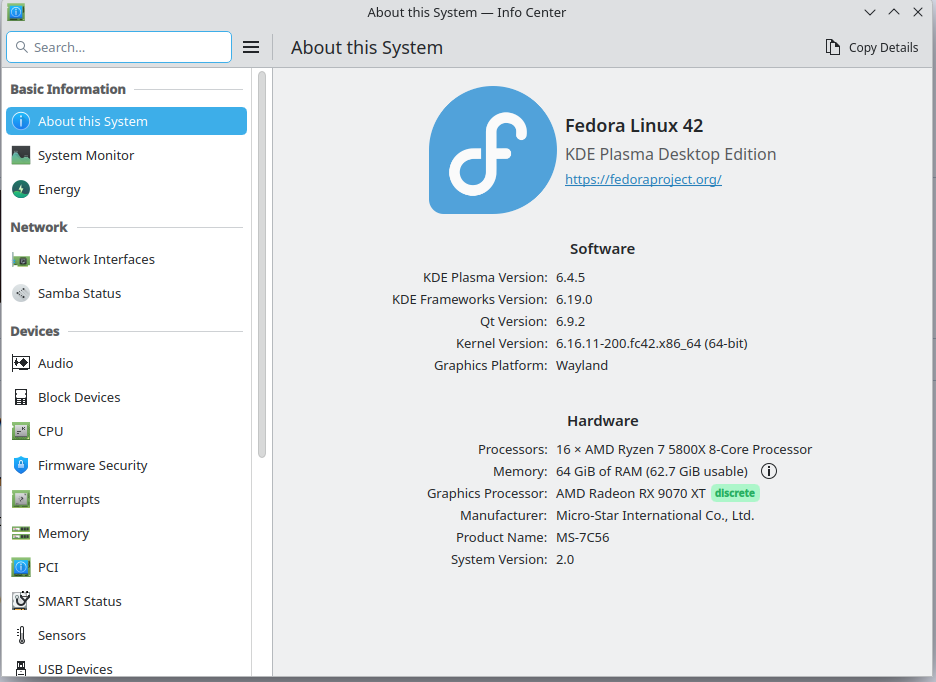936x682 pixels.
Task: Select the SMART Status sidebar entry
Action: (127, 601)
